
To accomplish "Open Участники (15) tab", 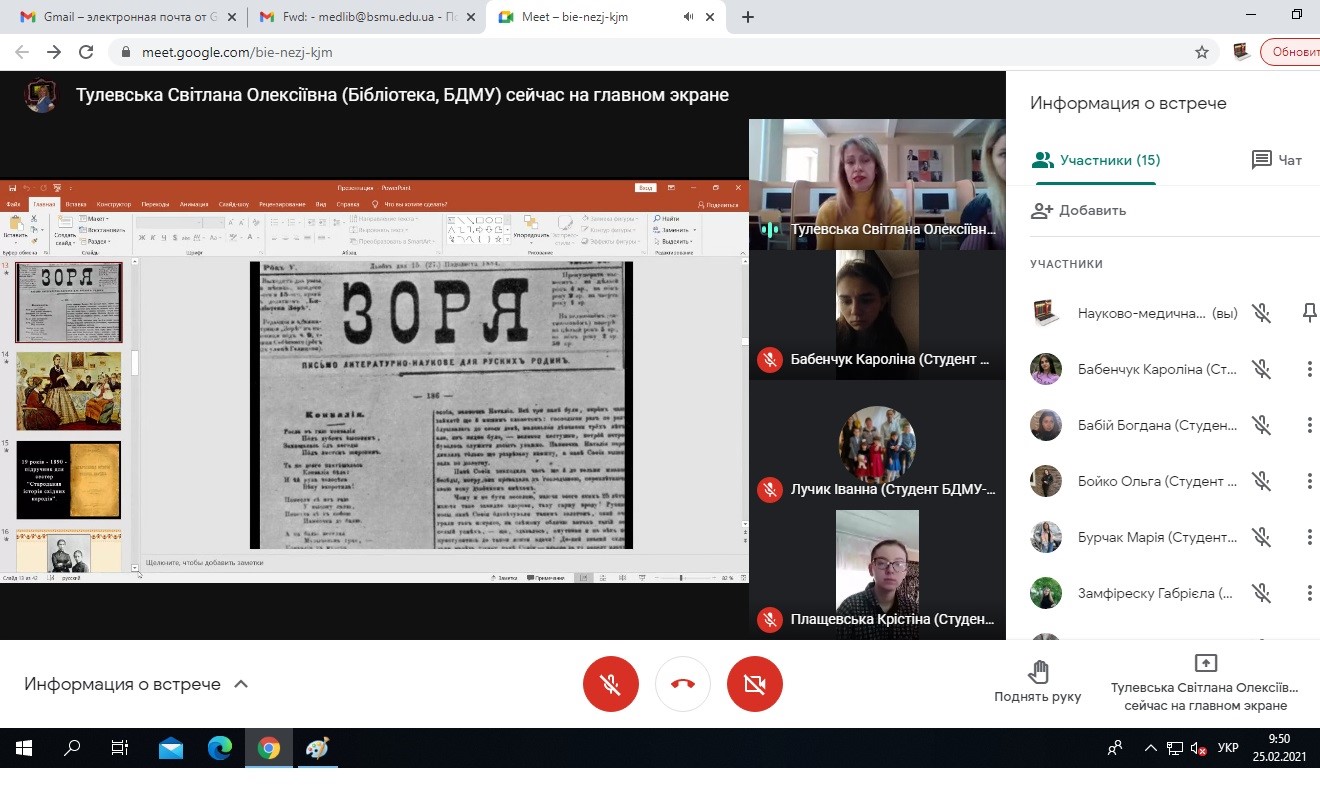I will (1096, 160).
